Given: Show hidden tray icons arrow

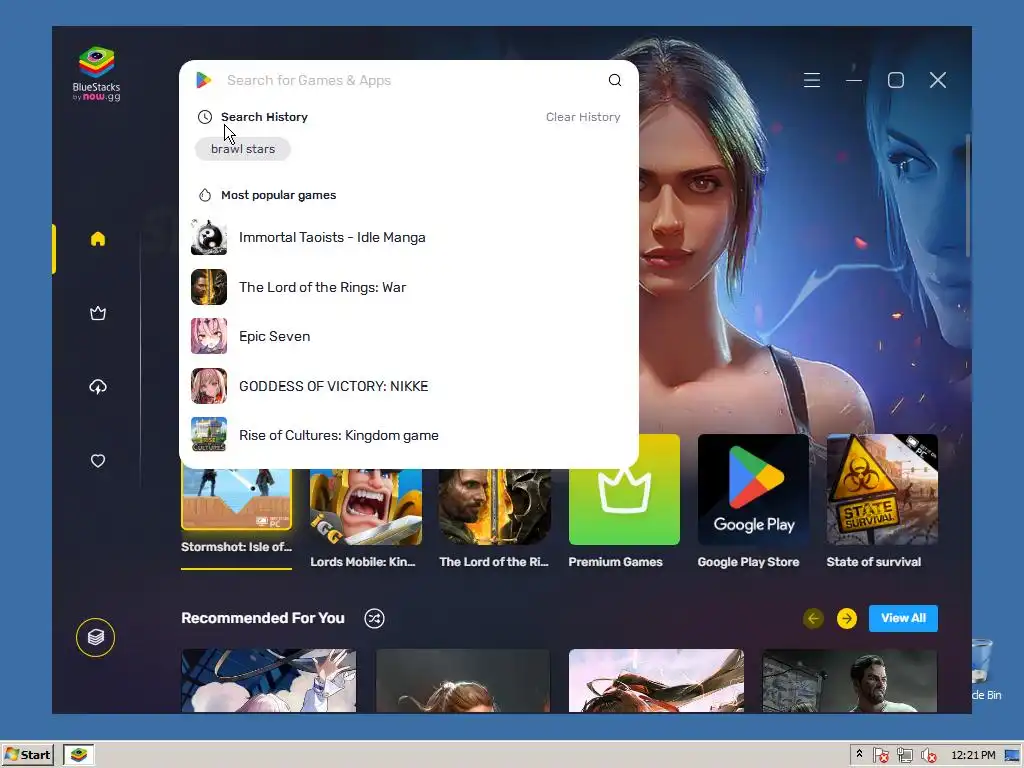Looking at the screenshot, I should point(859,754).
